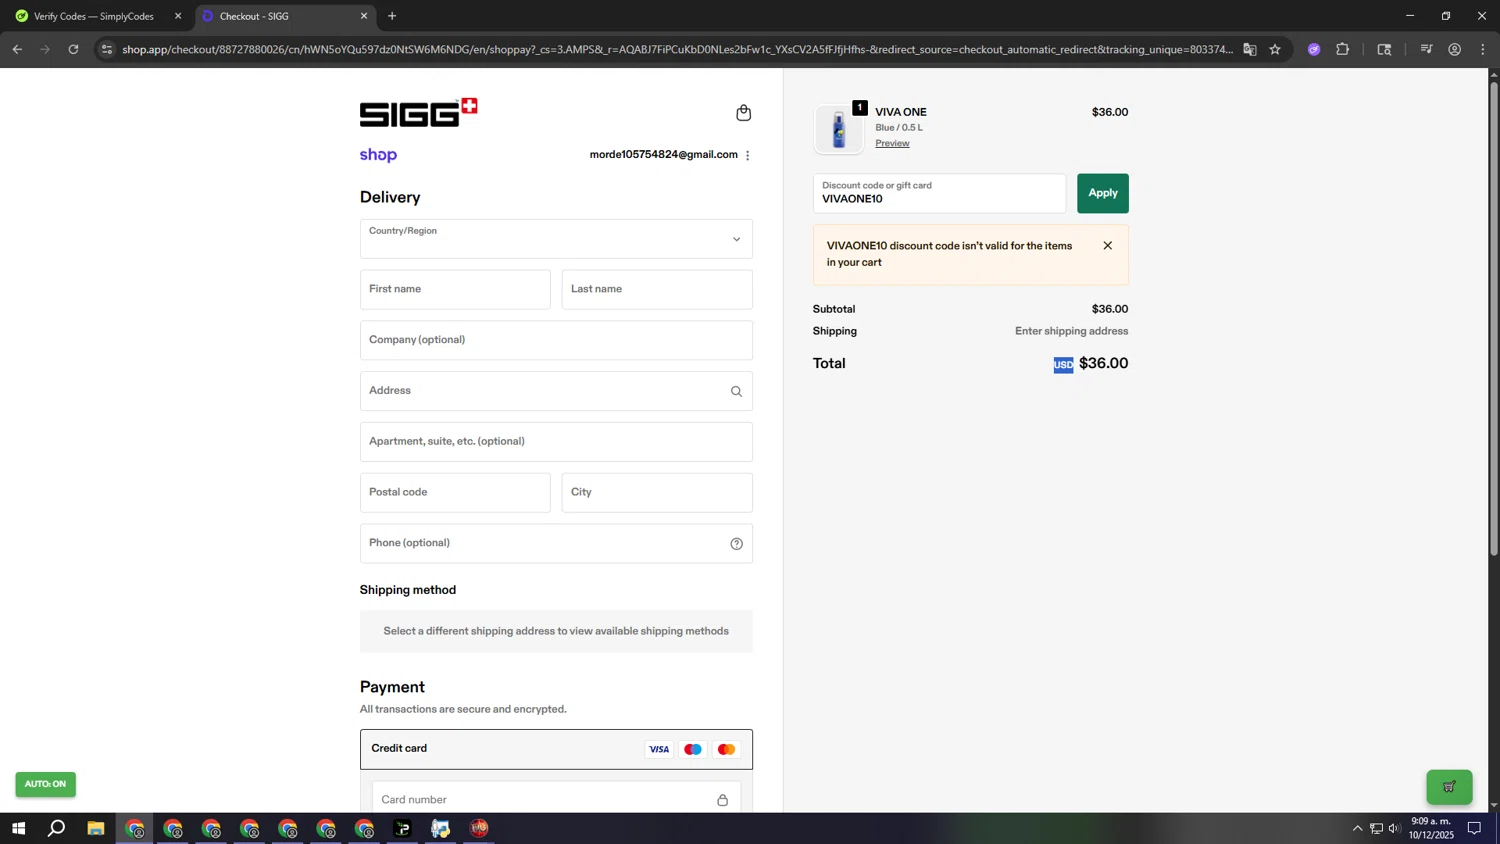The image size is (1500, 844).
Task: Click the browser URL address bar
Action: click(677, 49)
